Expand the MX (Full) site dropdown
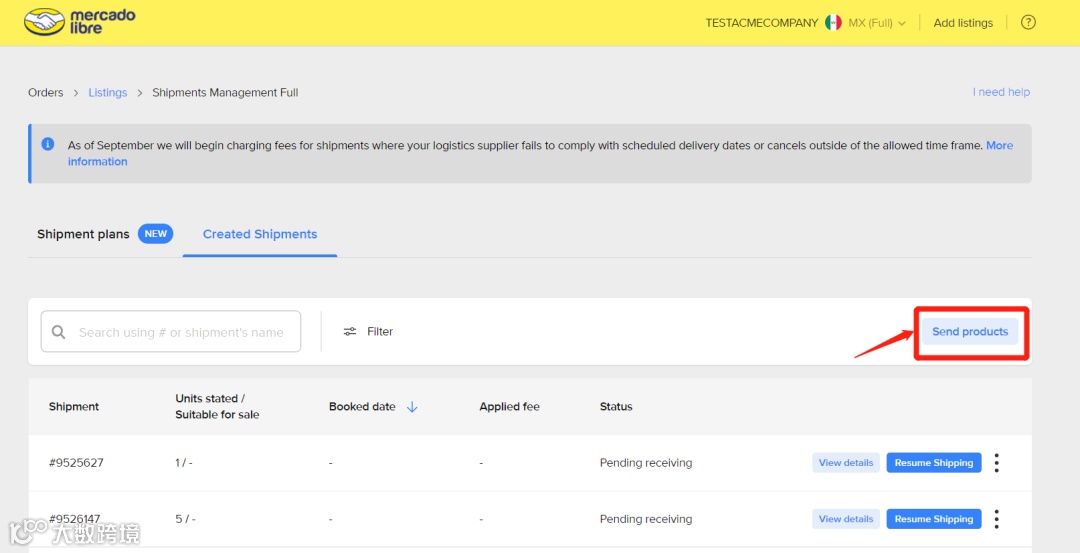The image size is (1080, 553). (x=876, y=23)
